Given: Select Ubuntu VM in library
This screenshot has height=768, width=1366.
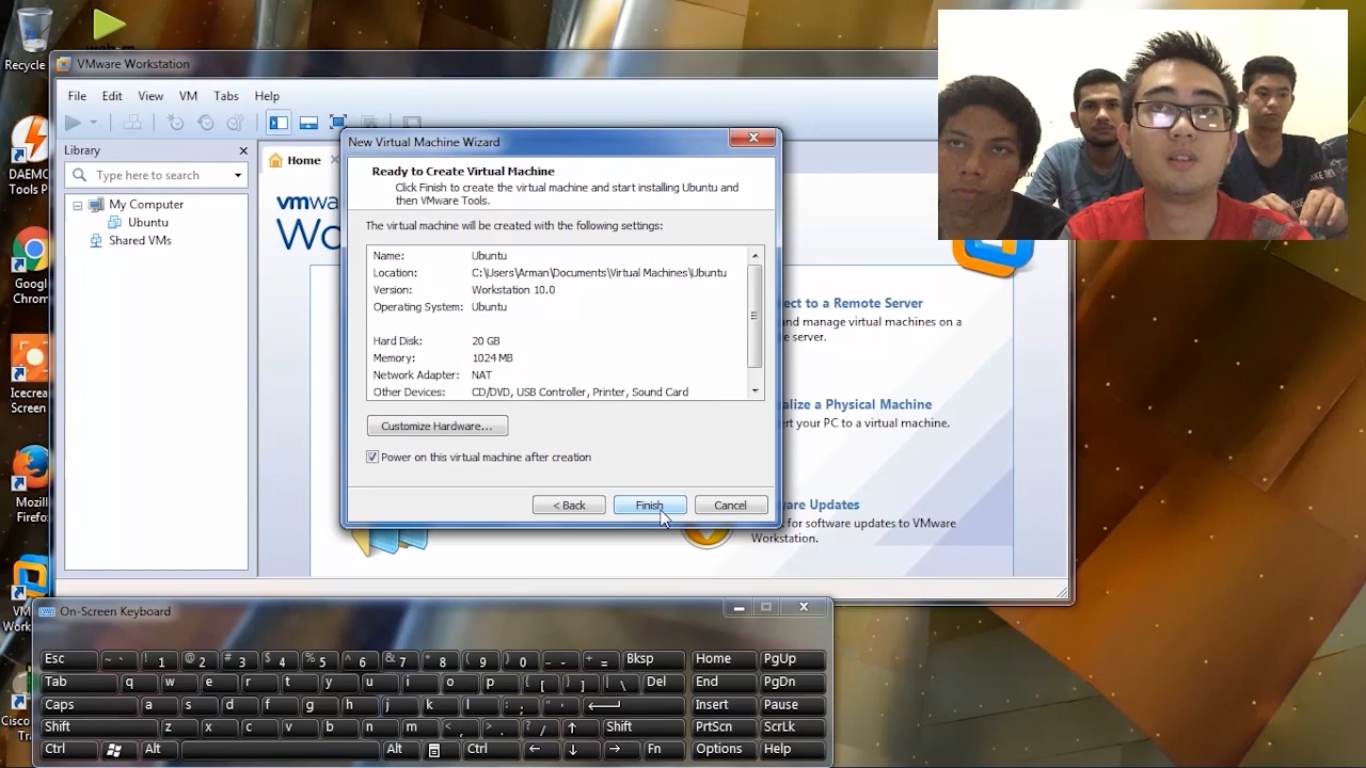Looking at the screenshot, I should pyautogui.click(x=148, y=222).
